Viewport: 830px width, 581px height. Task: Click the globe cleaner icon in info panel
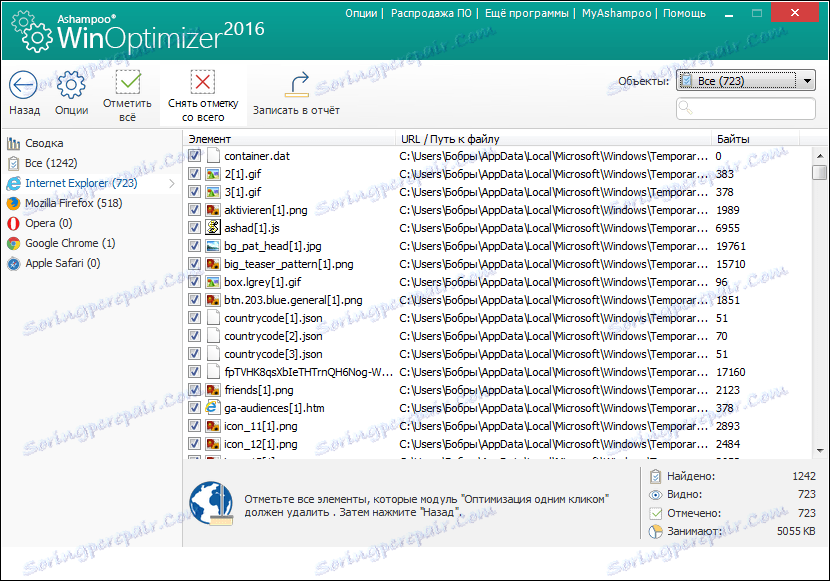tap(211, 503)
